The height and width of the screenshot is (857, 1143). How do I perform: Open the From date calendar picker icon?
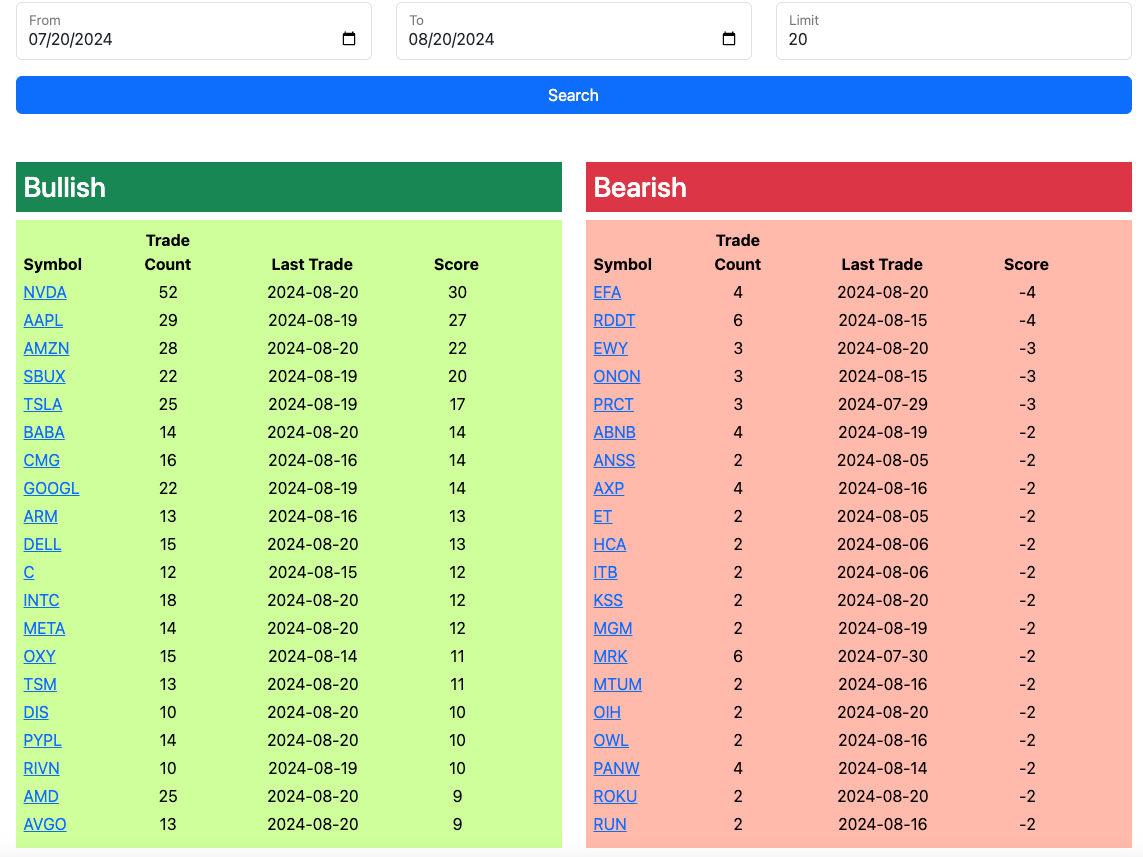(x=348, y=39)
